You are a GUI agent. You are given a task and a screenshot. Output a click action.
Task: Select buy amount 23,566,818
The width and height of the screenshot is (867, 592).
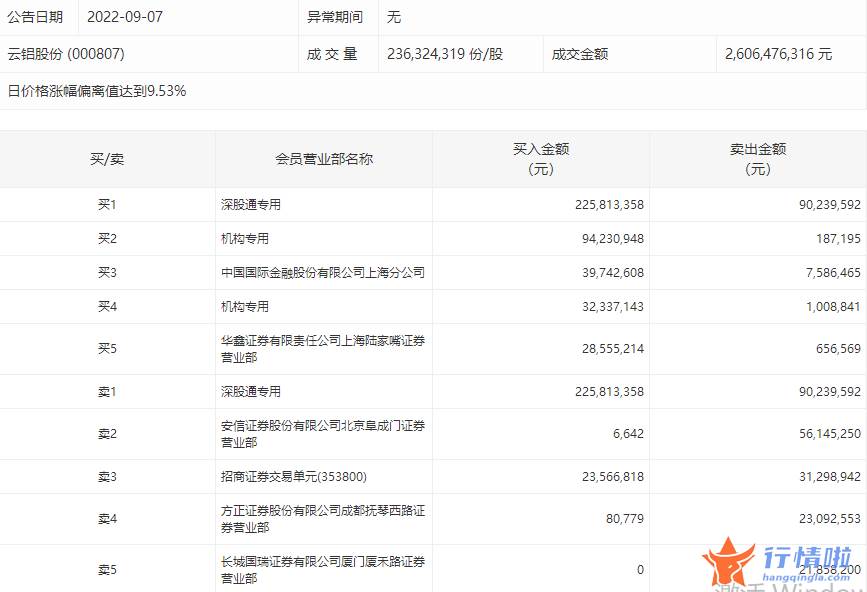click(x=613, y=477)
